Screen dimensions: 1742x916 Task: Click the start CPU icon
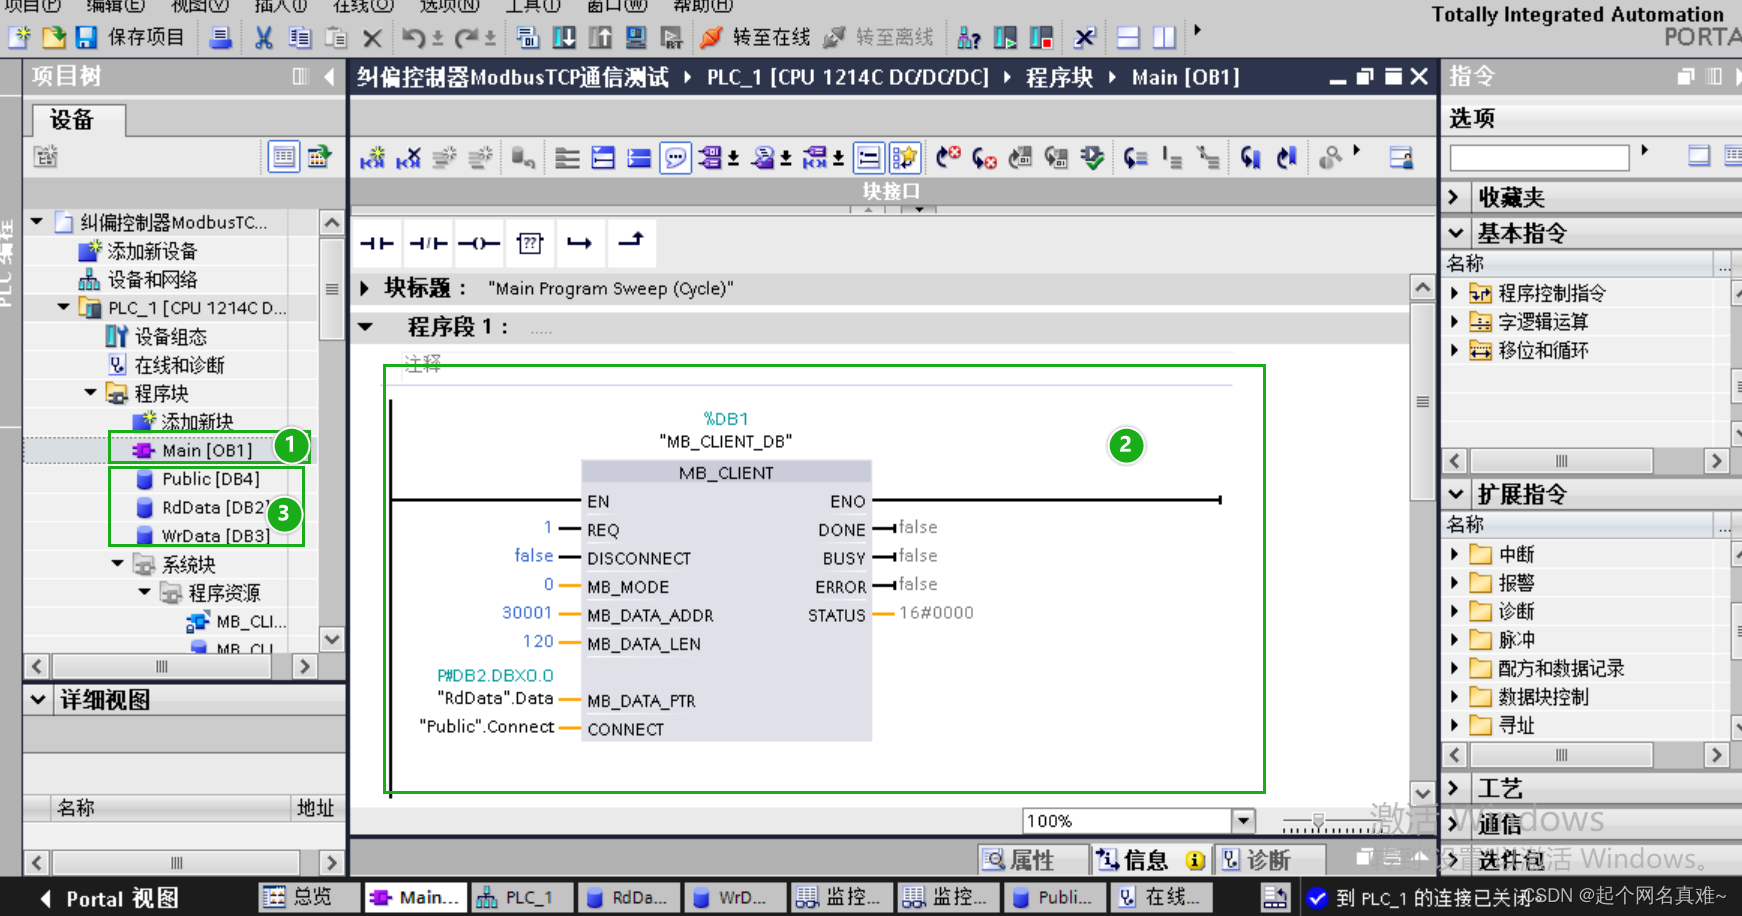tap(1005, 38)
